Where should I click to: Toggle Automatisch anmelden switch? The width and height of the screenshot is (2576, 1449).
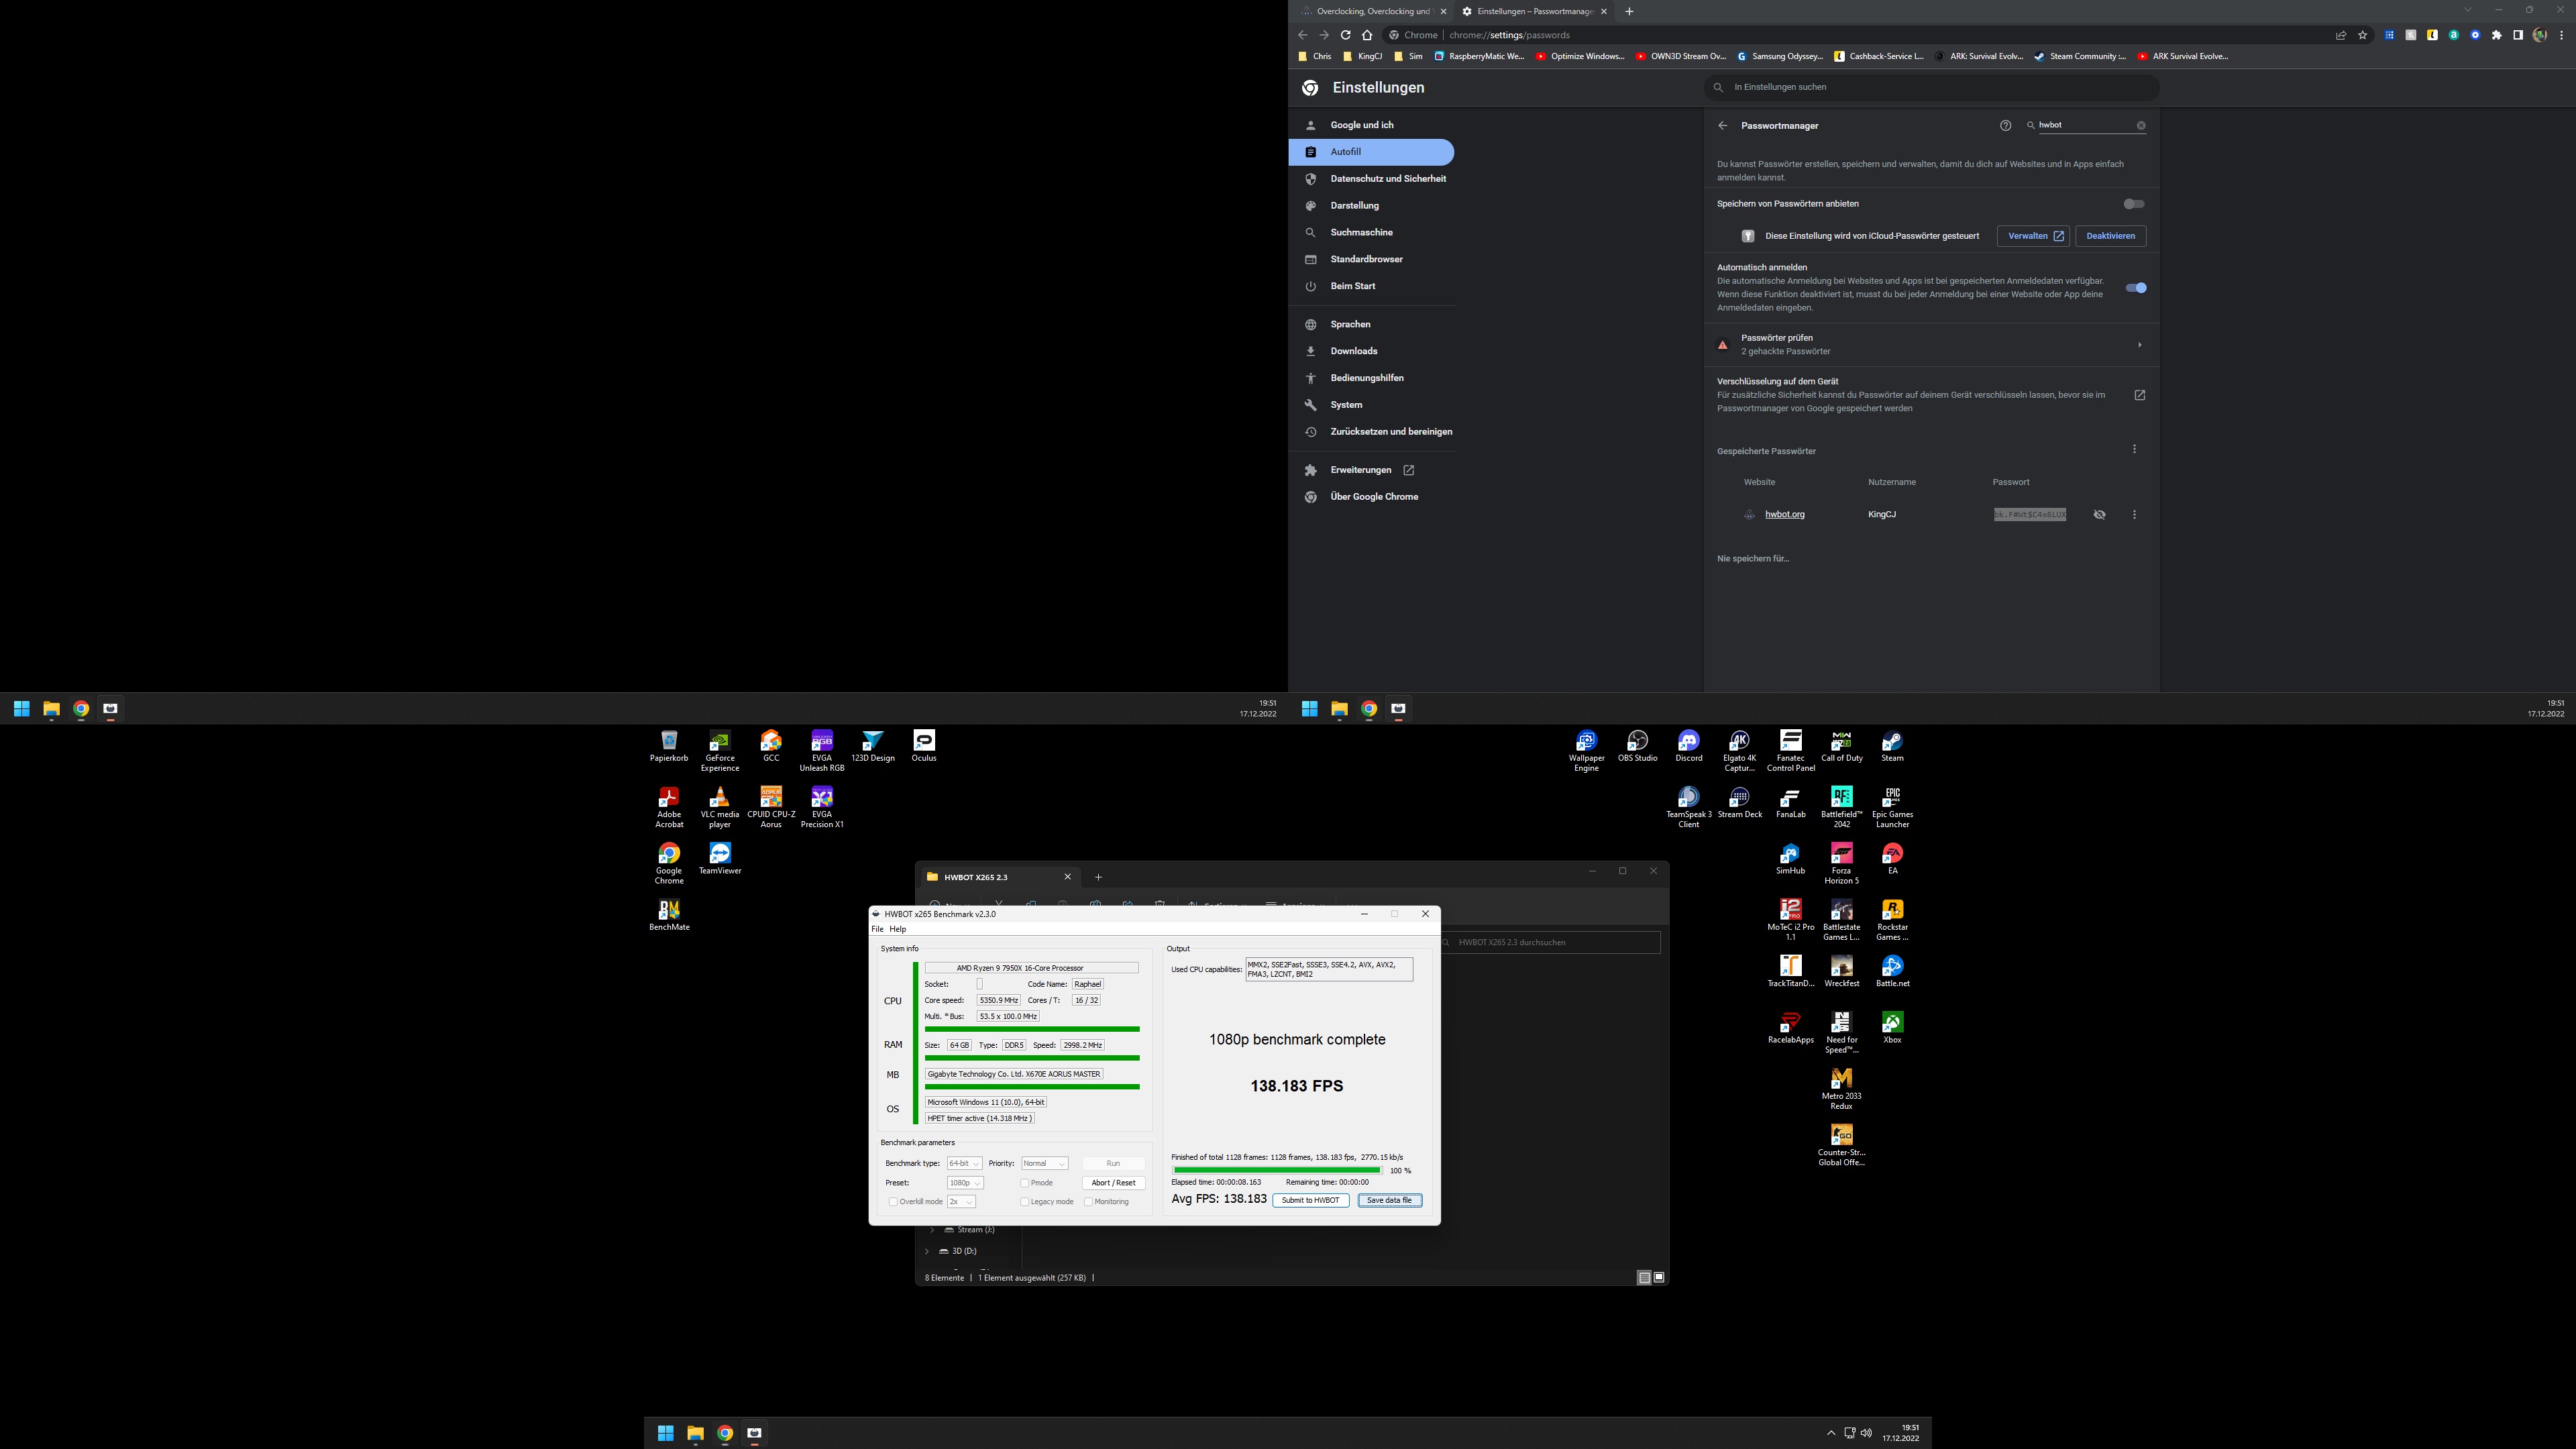tap(2136, 288)
